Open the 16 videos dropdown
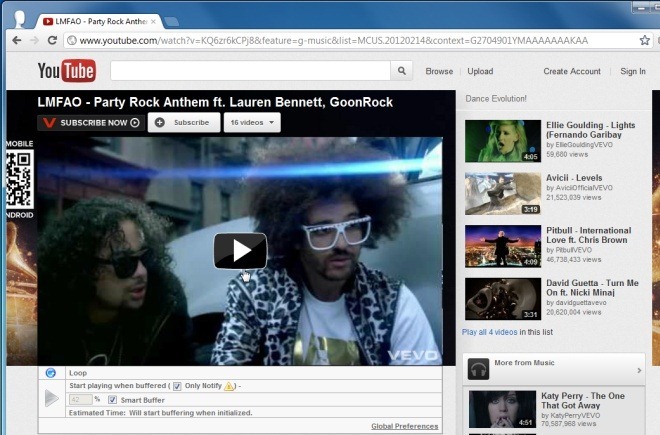Viewport: 660px width, 435px height. tap(252, 123)
